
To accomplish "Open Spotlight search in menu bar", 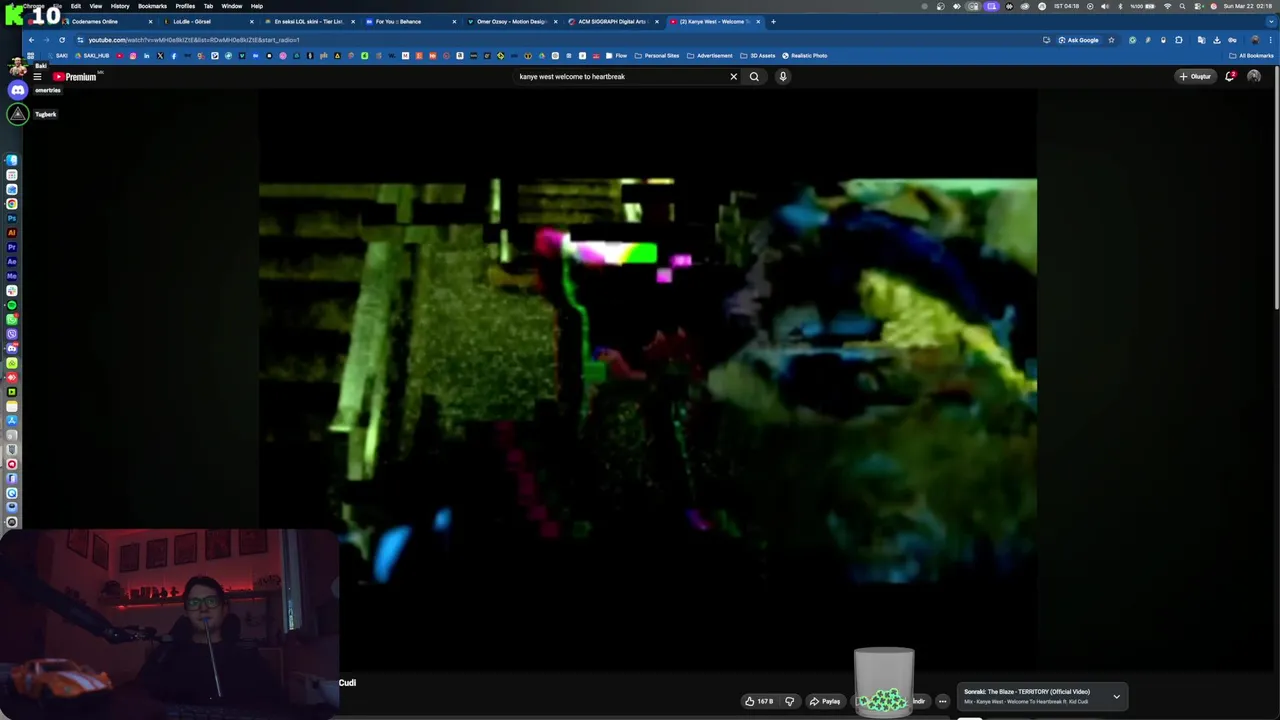I will (x=1184, y=6).
